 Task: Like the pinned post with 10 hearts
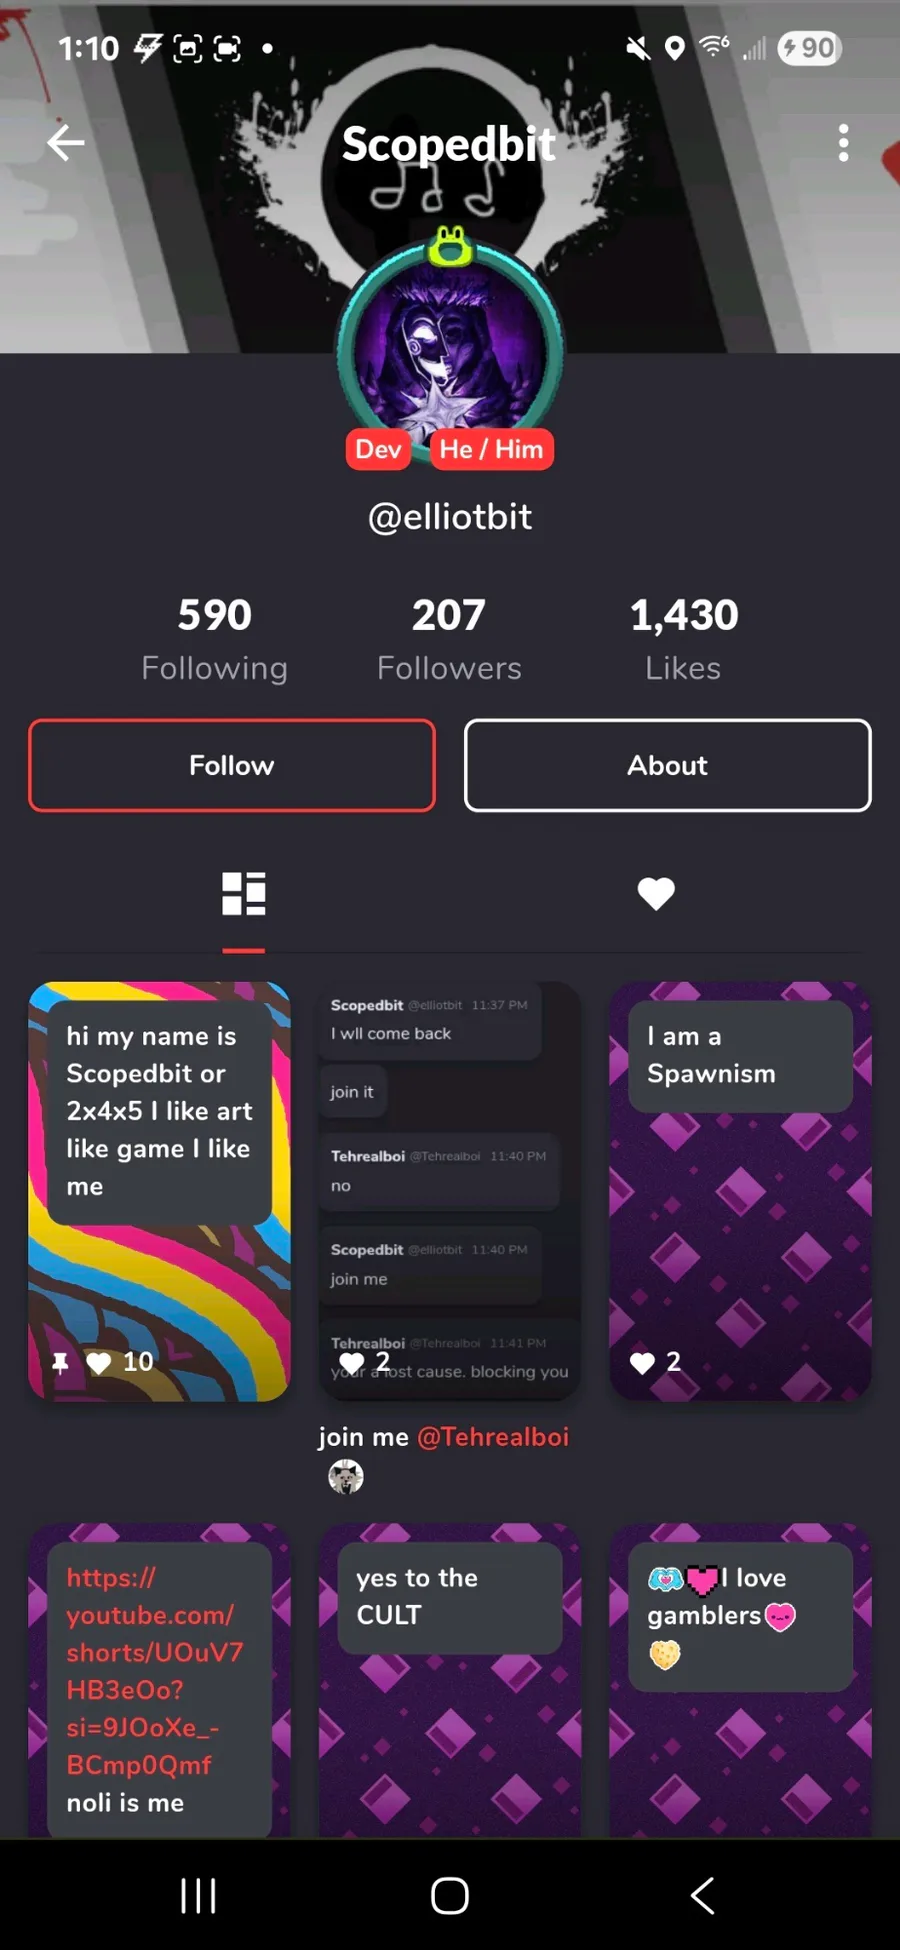99,1362
